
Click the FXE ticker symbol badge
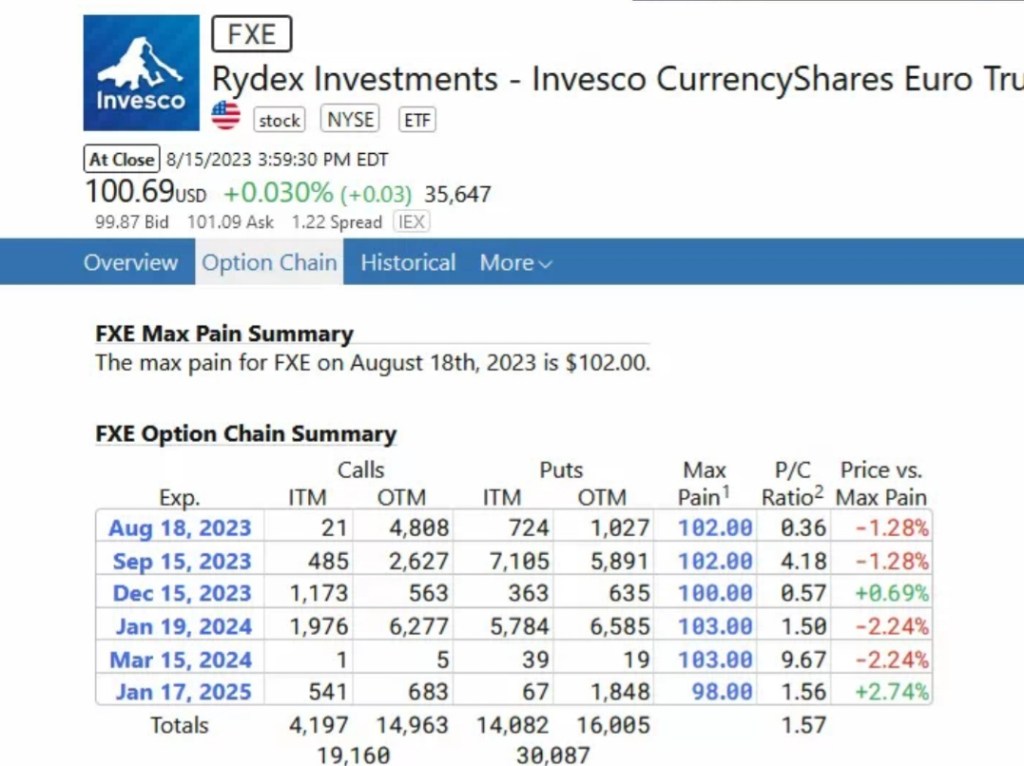[252, 35]
